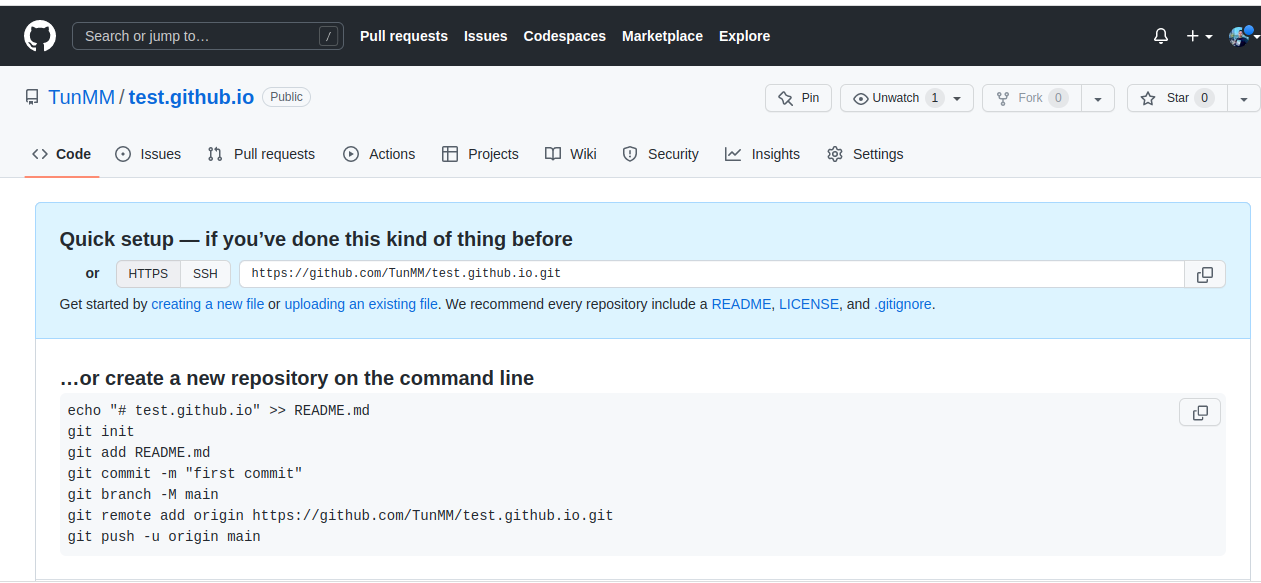1261x583 pixels.
Task: Copy the repository URL to clipboard
Action: coord(1205,274)
